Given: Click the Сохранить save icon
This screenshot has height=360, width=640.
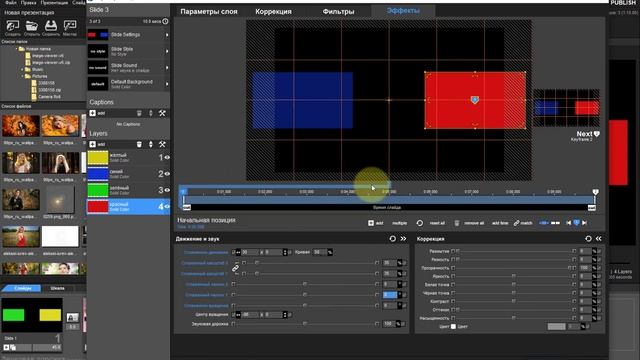Looking at the screenshot, I should [x=51, y=26].
